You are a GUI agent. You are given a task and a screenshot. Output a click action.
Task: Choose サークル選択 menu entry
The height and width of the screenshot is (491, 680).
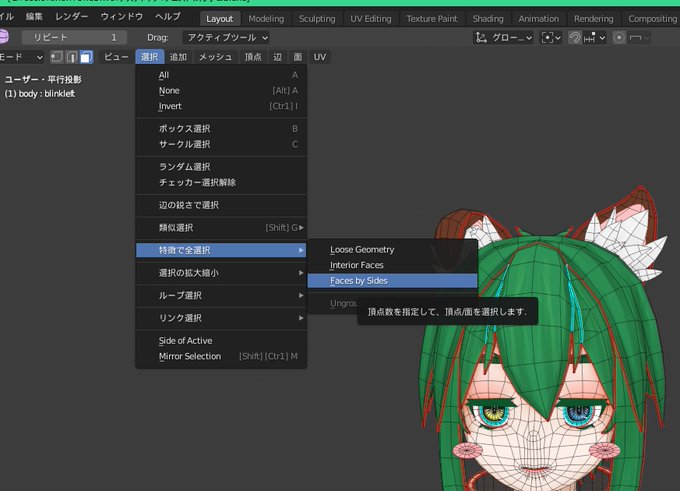click(221, 144)
